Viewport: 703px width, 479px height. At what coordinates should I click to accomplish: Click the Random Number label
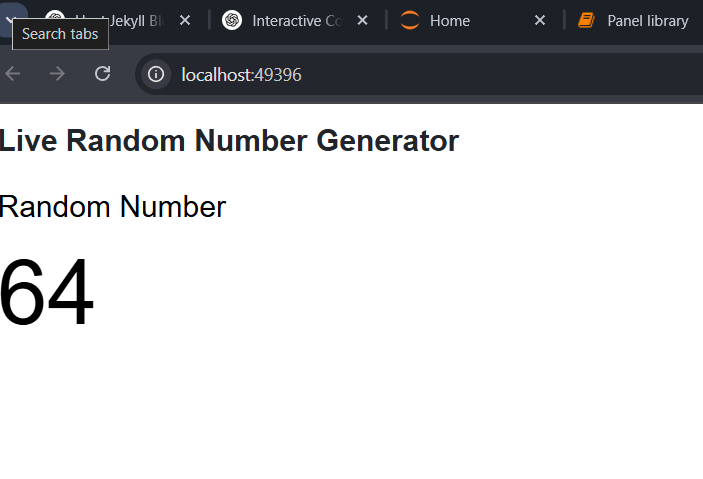tap(113, 207)
